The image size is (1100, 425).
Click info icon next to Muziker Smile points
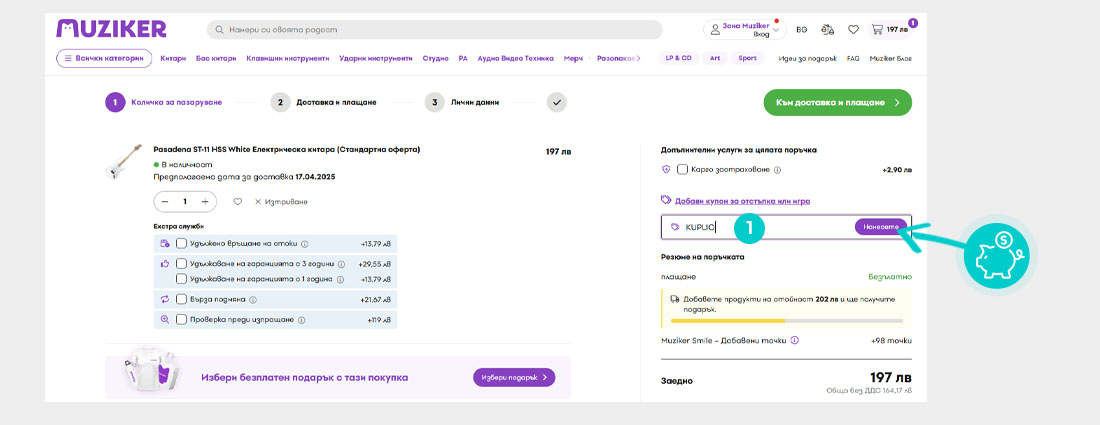(795, 340)
